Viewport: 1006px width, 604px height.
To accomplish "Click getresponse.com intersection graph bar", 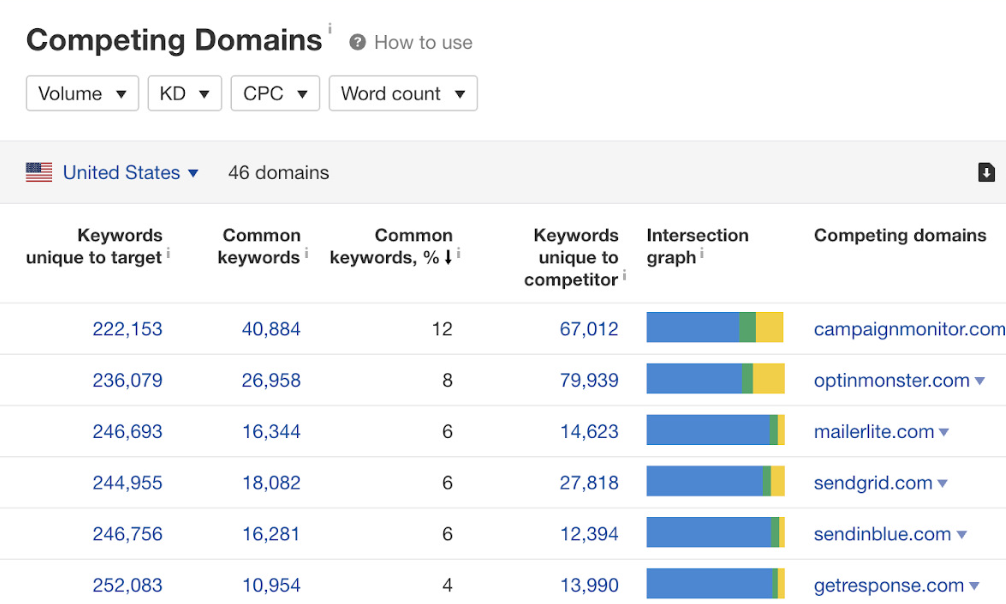I will click(x=715, y=583).
